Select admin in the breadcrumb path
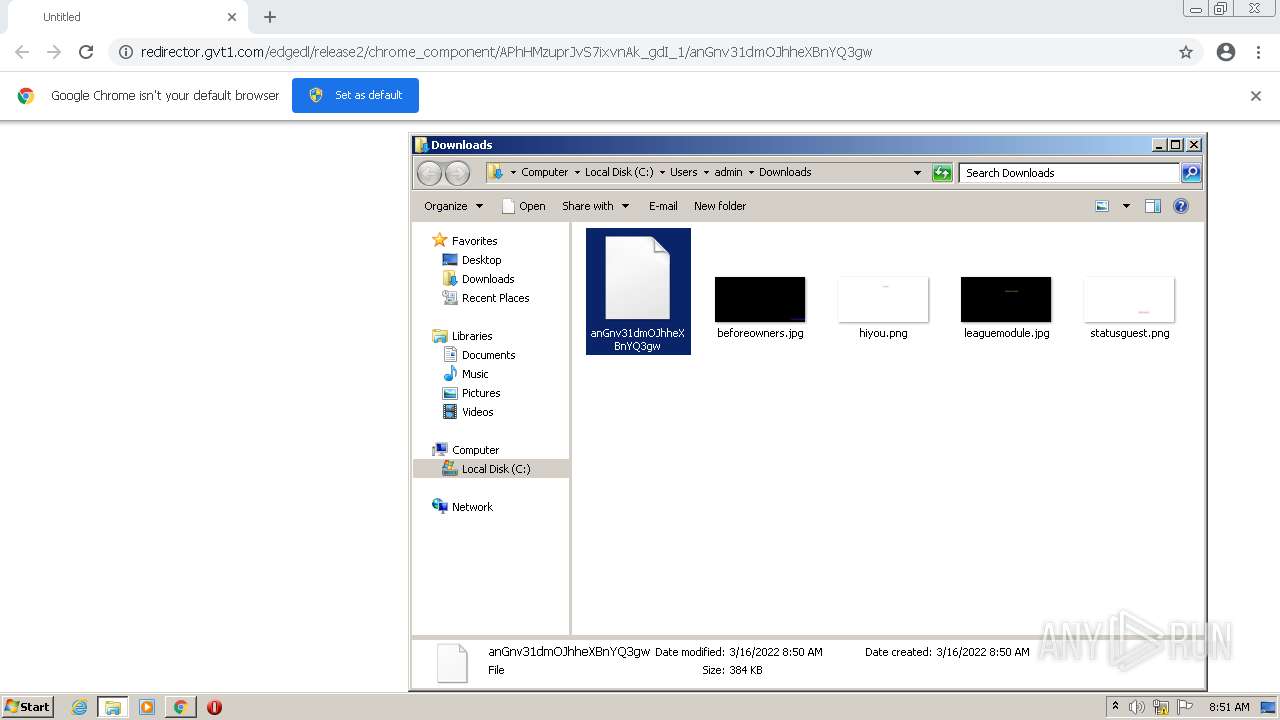Screen dimensions: 1280x720 click(728, 172)
